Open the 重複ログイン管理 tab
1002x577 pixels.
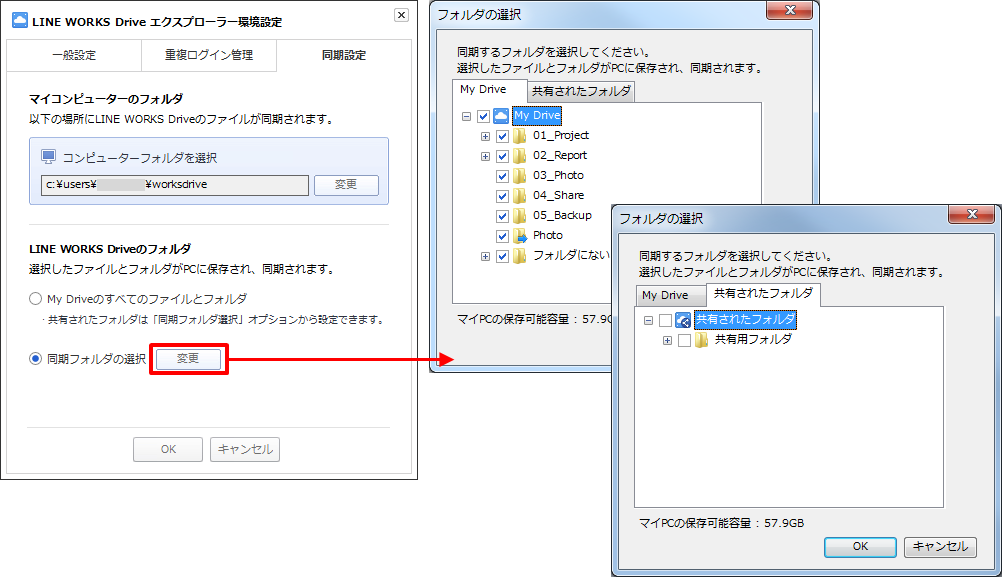click(208, 55)
